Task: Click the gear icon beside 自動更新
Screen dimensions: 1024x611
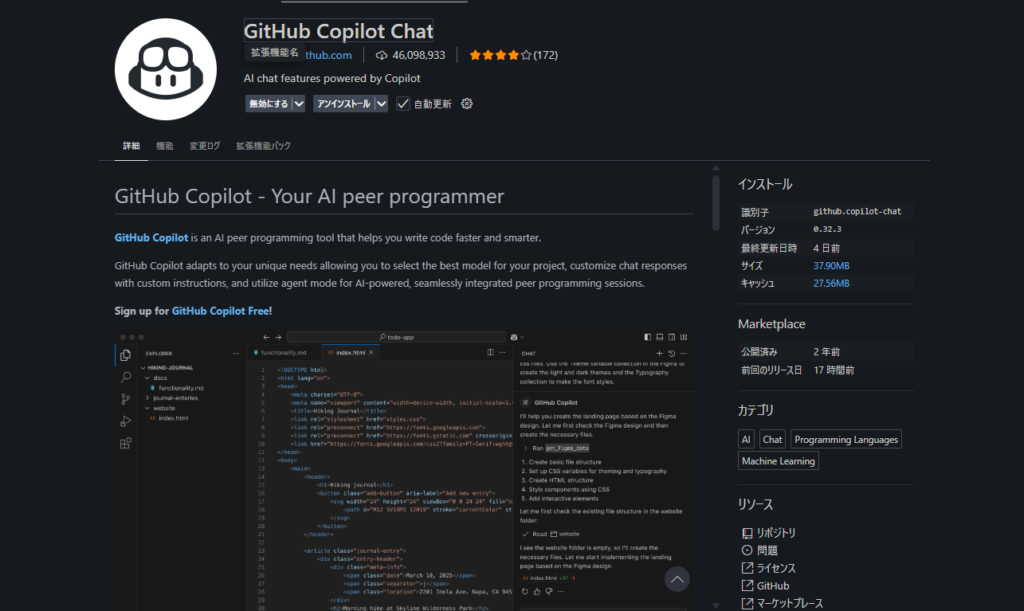Action: coord(466,103)
